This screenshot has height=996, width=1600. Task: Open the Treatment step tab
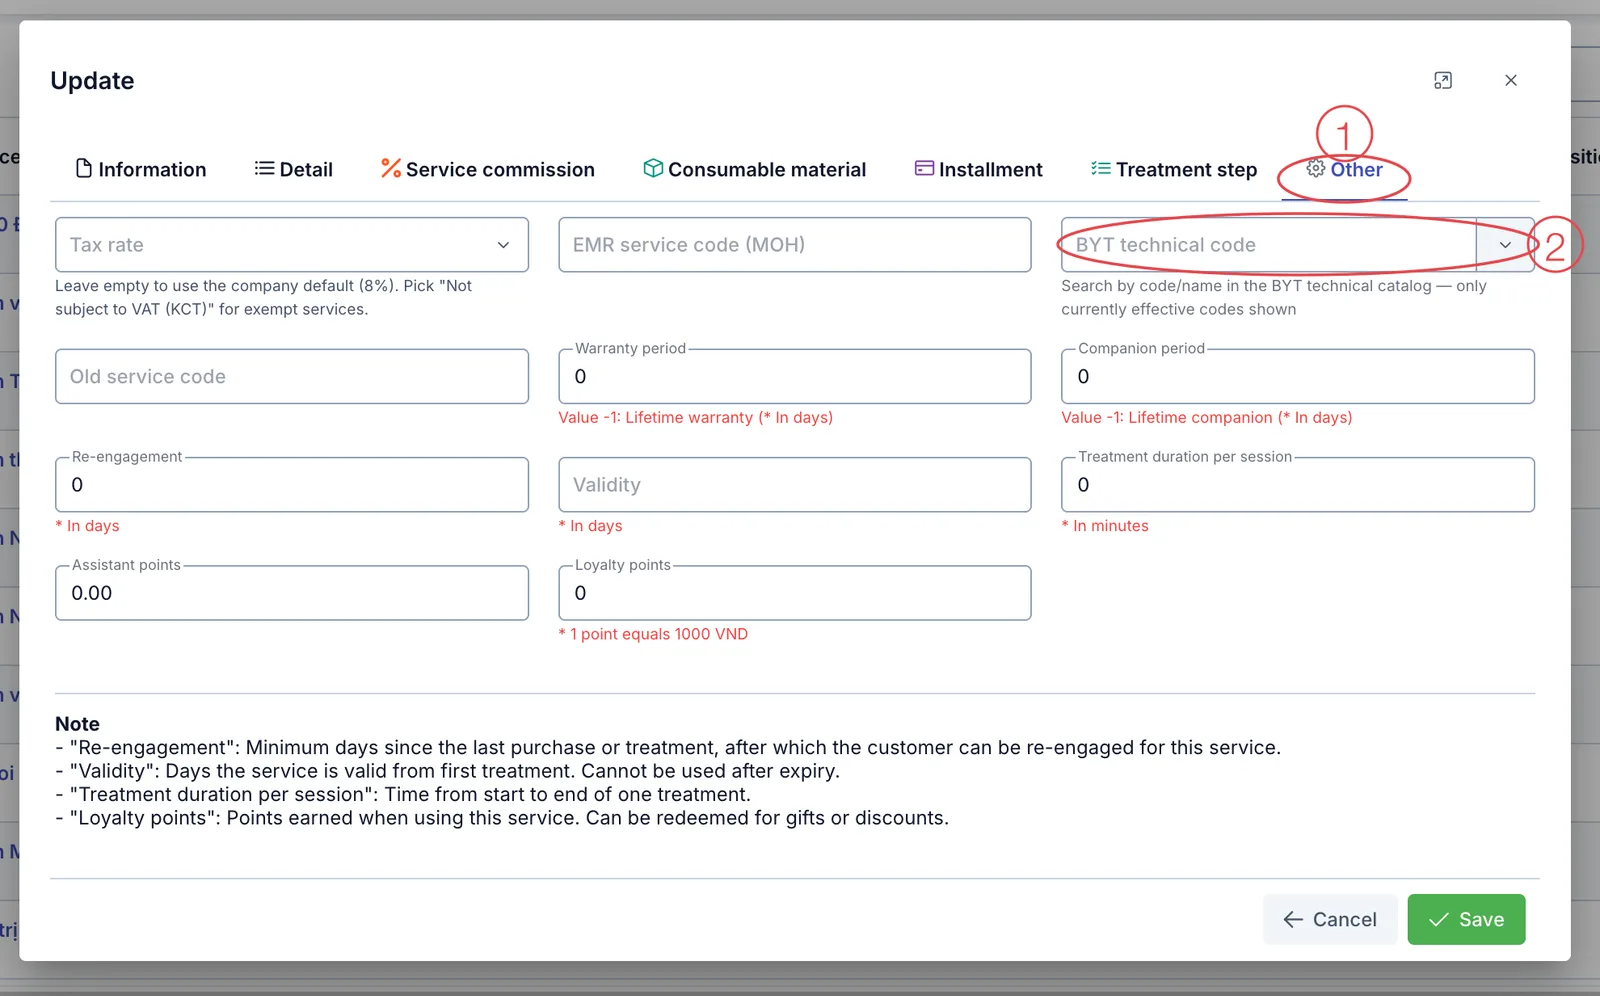pos(1174,169)
